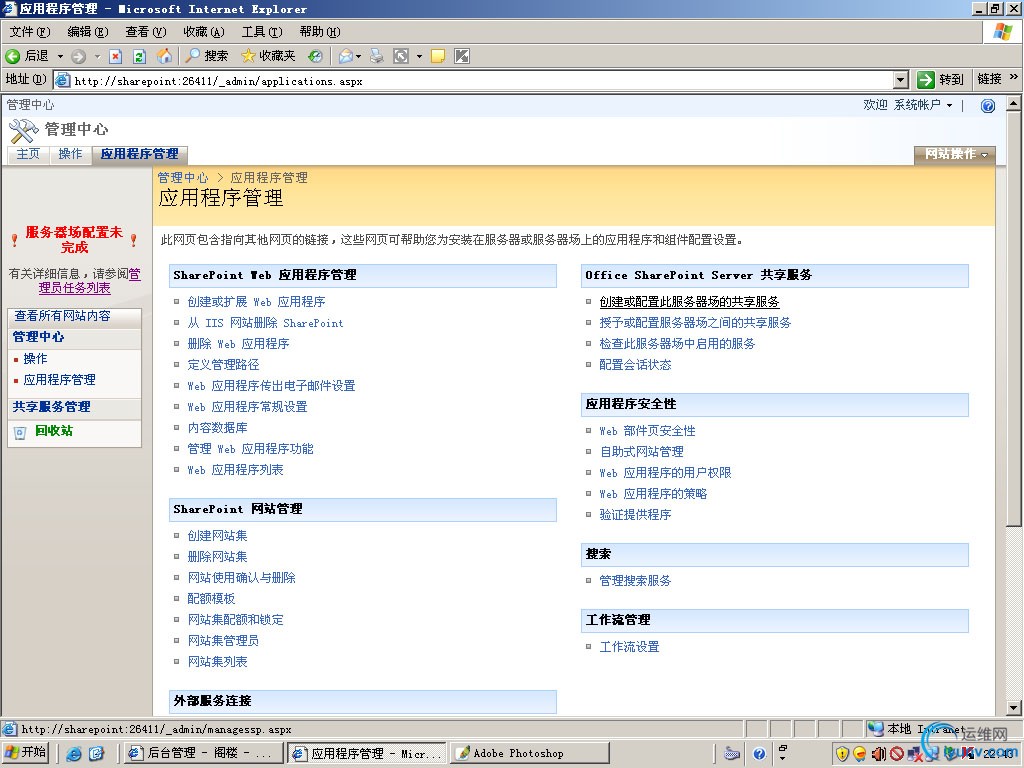Click the IE Back arrow icon
The width and height of the screenshot is (1024, 768).
(x=13, y=56)
